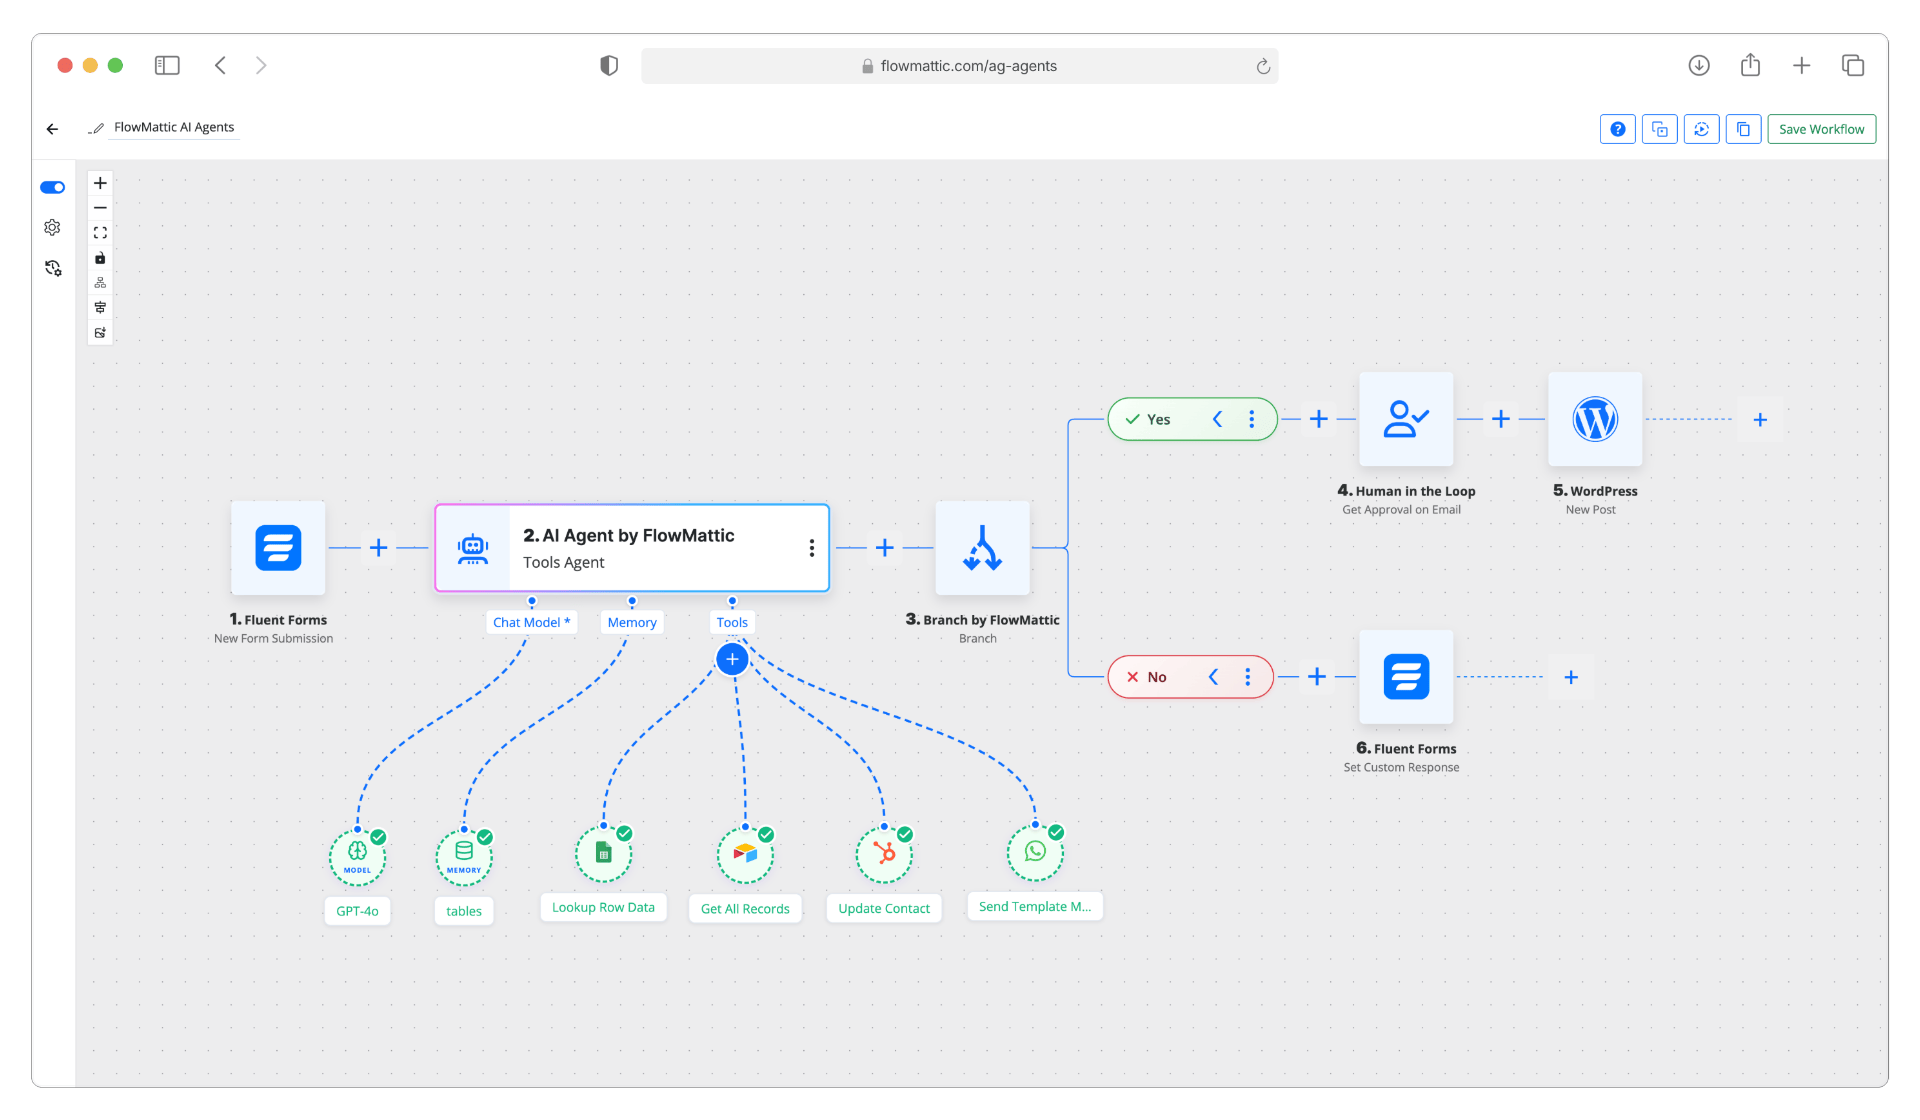Click the help question mark icon
This screenshot has width=1920, height=1120.
tap(1617, 128)
